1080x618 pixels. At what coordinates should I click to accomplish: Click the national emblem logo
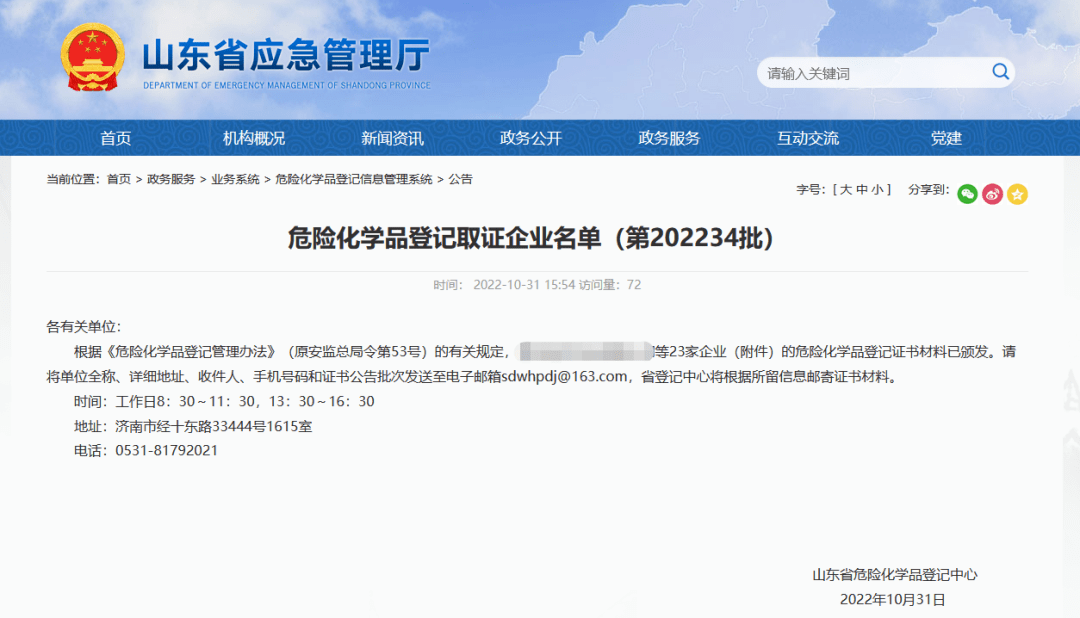coord(92,58)
